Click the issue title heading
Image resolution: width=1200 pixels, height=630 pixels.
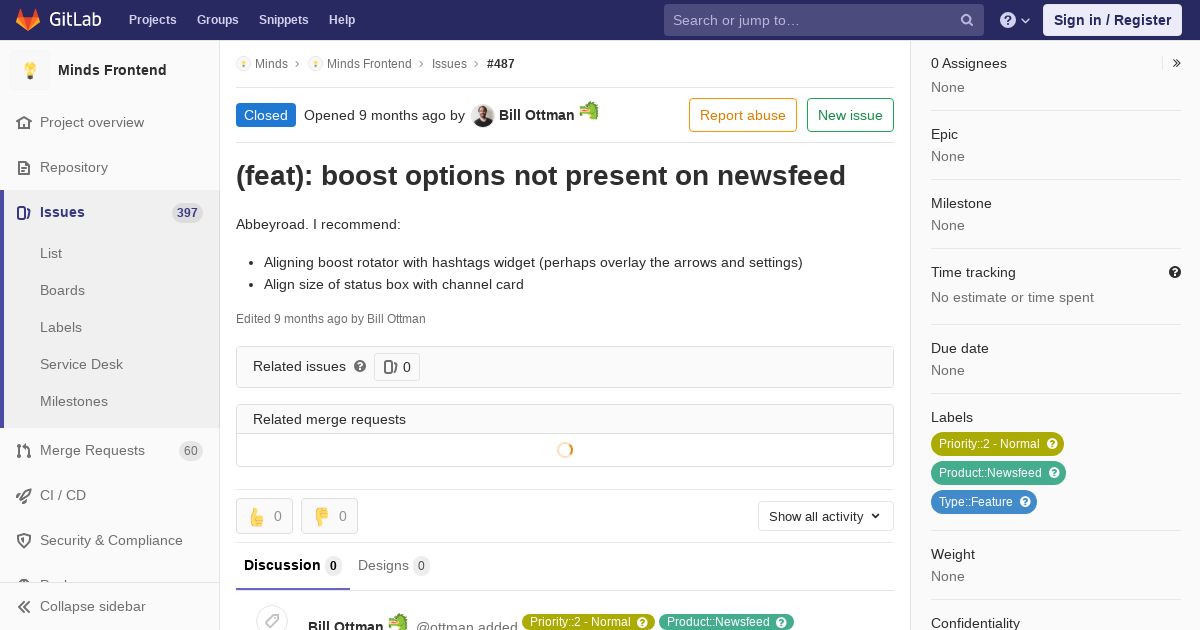click(x=541, y=175)
